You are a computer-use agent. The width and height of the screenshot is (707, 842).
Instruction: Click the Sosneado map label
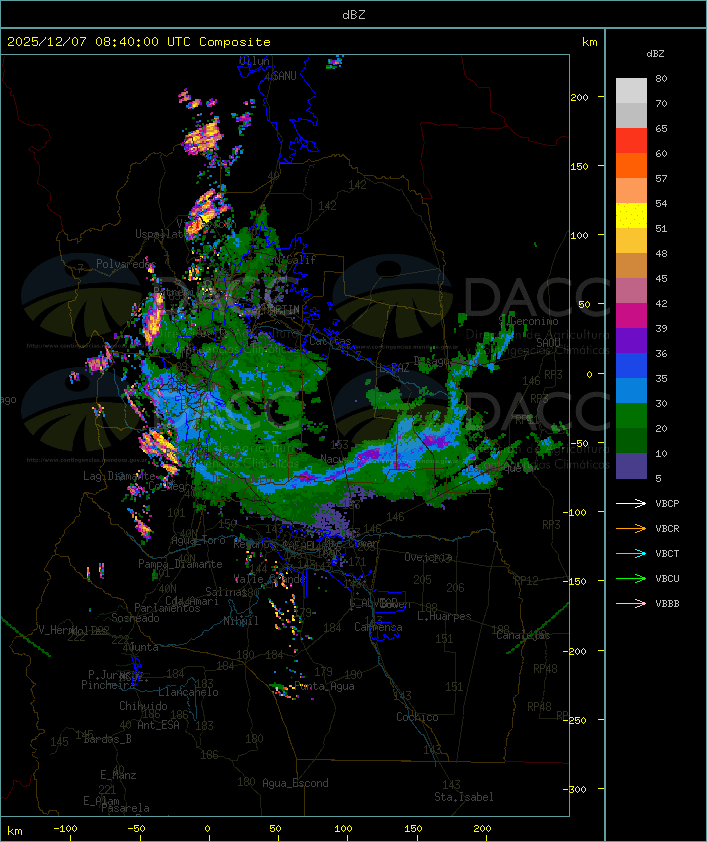(x=135, y=618)
